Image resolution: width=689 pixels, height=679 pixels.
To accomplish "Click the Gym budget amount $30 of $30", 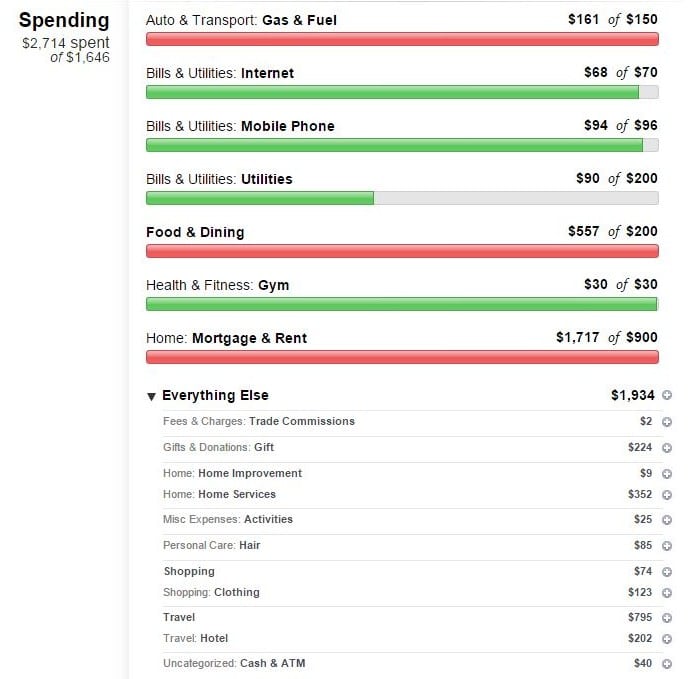I will 620,284.
